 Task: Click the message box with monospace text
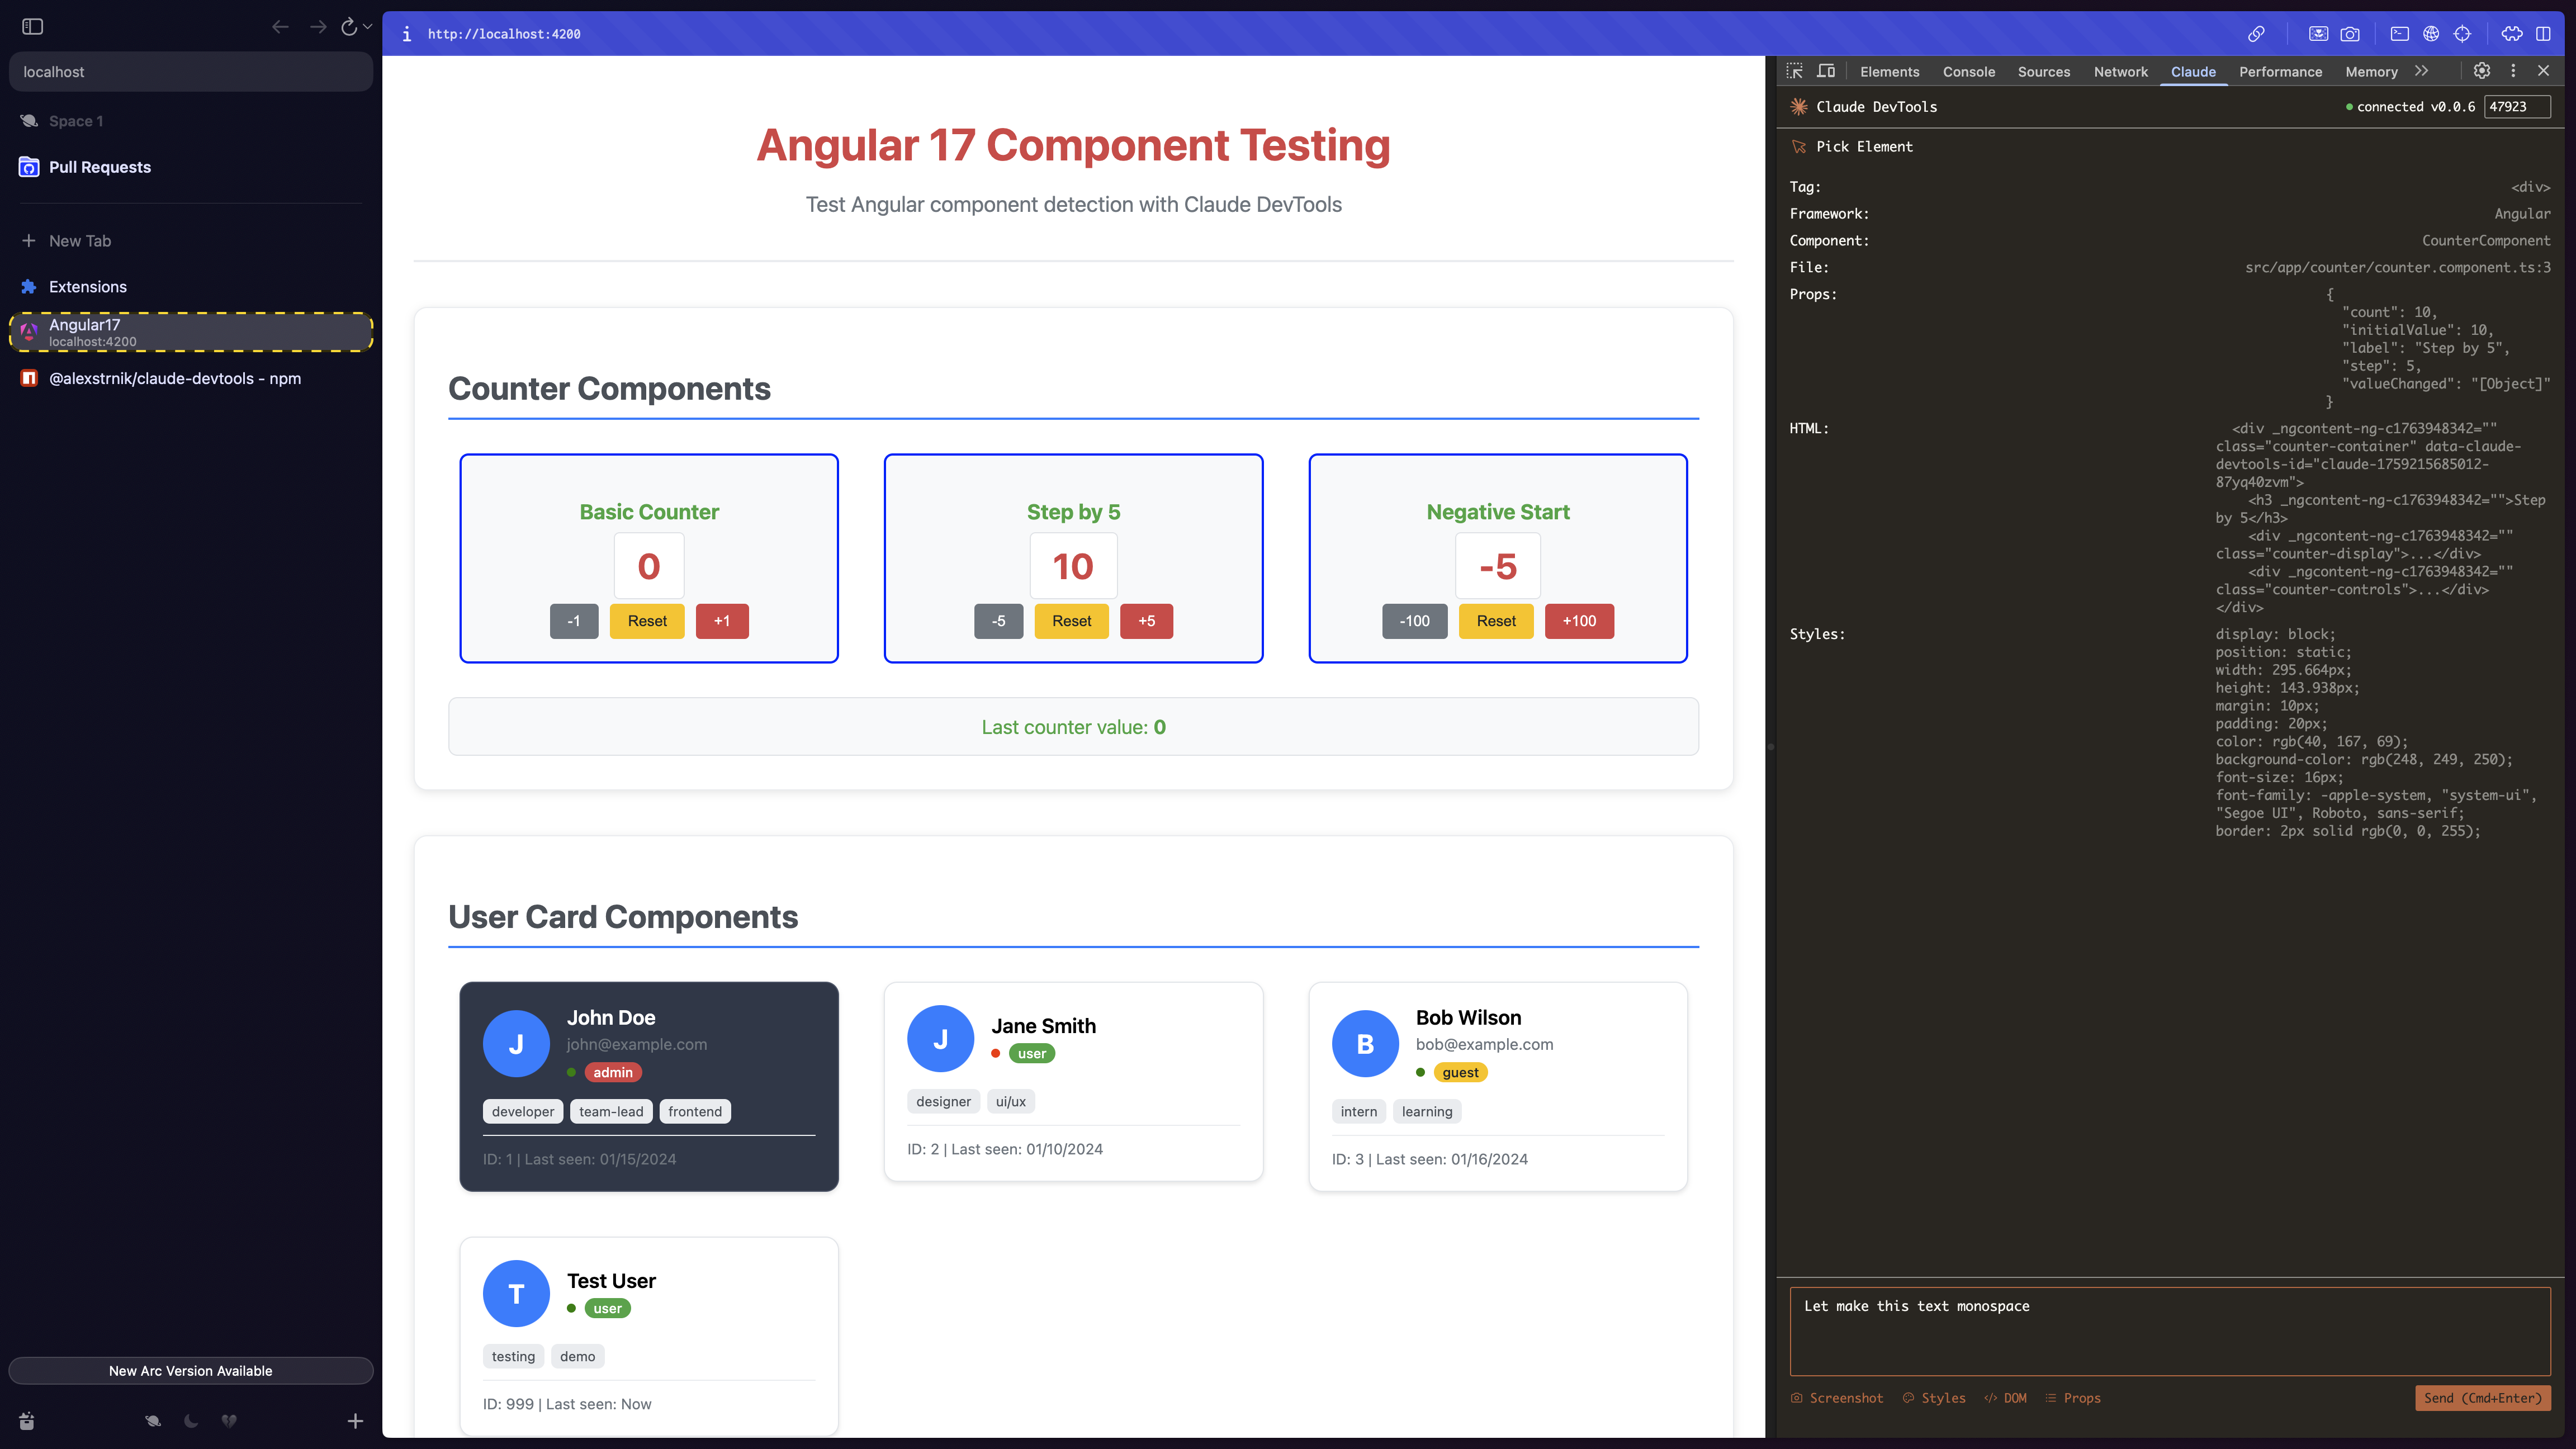(2170, 1331)
